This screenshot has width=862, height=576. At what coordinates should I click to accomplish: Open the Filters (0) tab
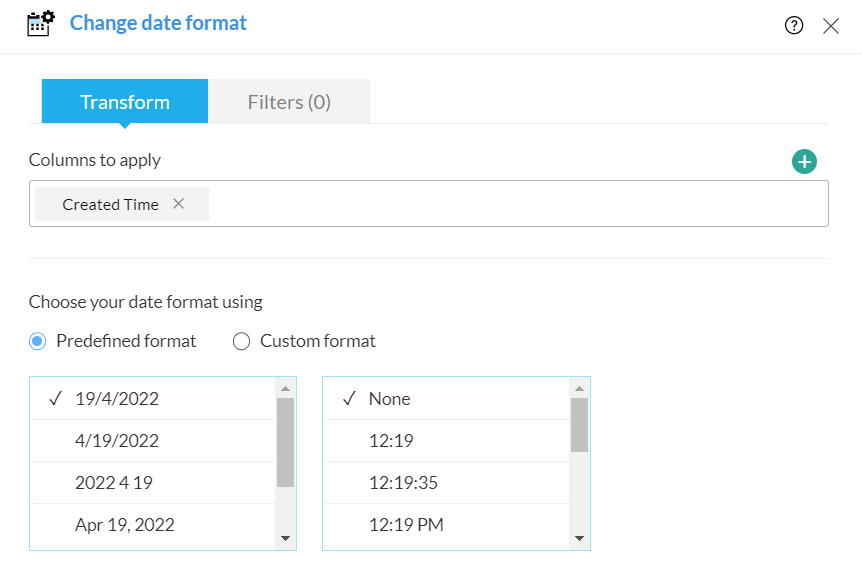pos(289,102)
